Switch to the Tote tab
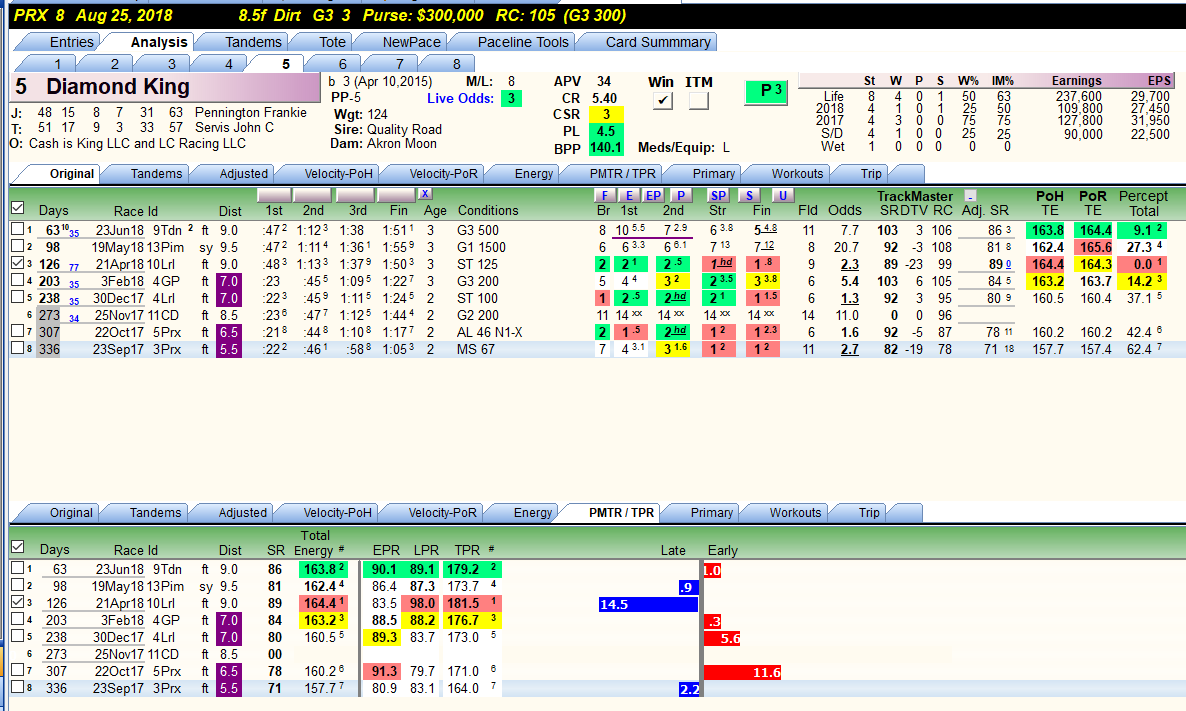Image resolution: width=1186 pixels, height=711 pixels. click(x=332, y=42)
